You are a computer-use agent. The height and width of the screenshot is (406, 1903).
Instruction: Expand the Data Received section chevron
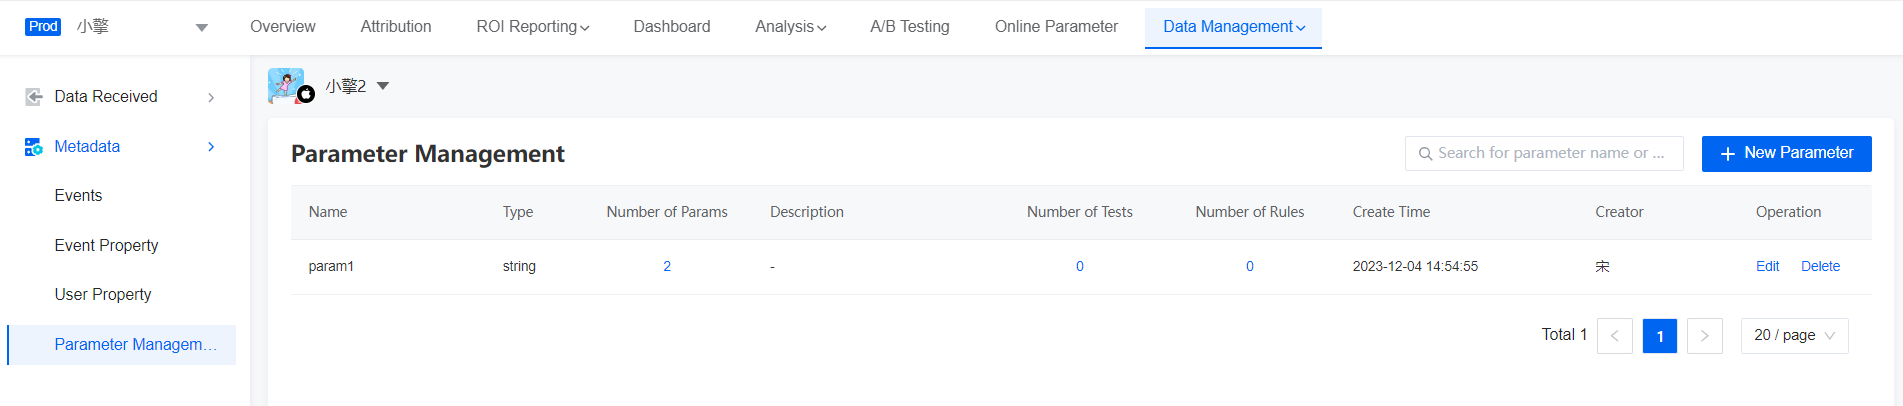pyautogui.click(x=211, y=97)
